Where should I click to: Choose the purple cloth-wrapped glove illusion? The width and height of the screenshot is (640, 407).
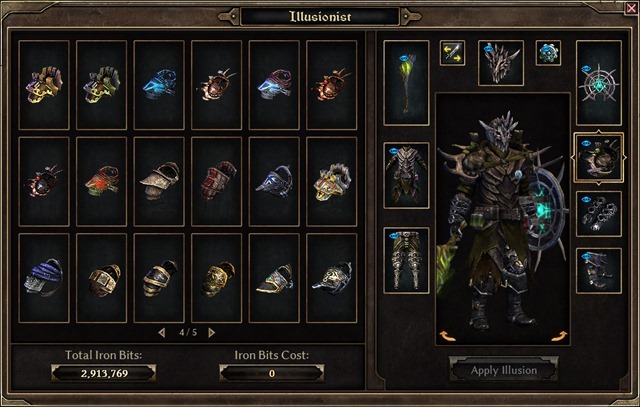tap(44, 278)
